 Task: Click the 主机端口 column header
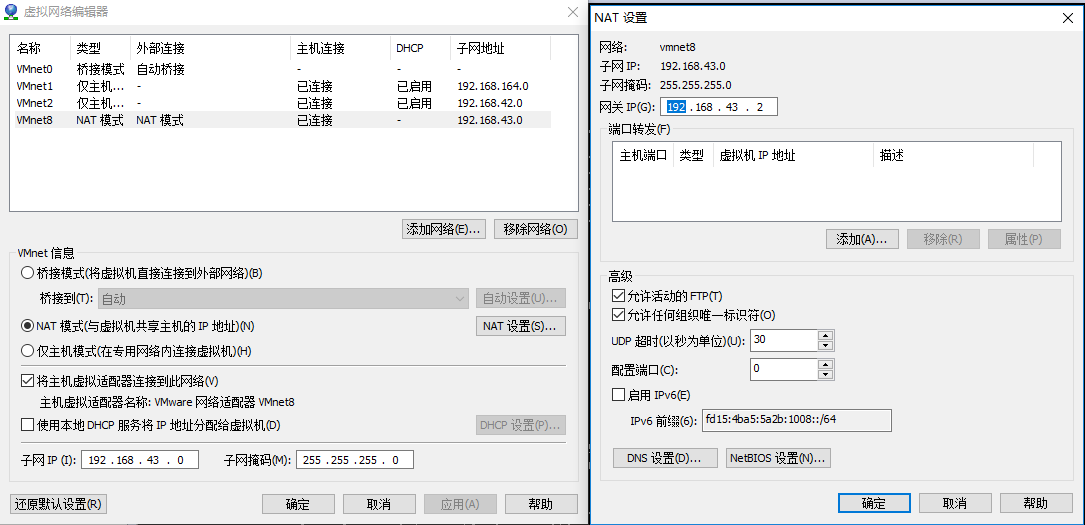(643, 156)
